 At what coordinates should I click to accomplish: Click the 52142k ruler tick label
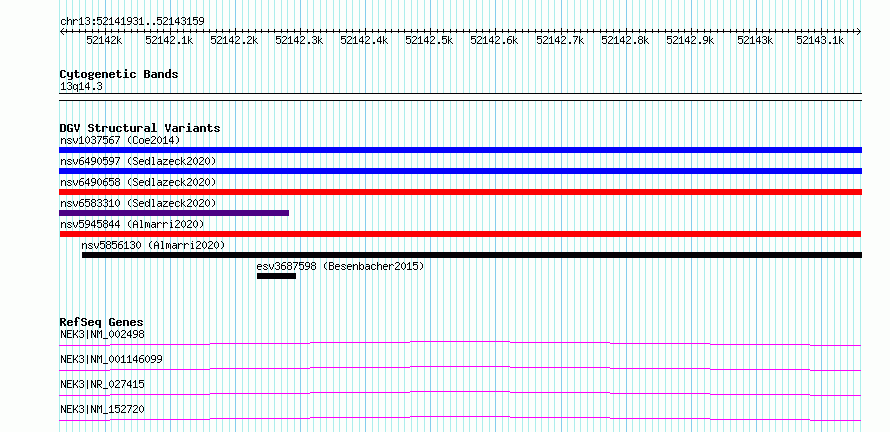click(104, 40)
